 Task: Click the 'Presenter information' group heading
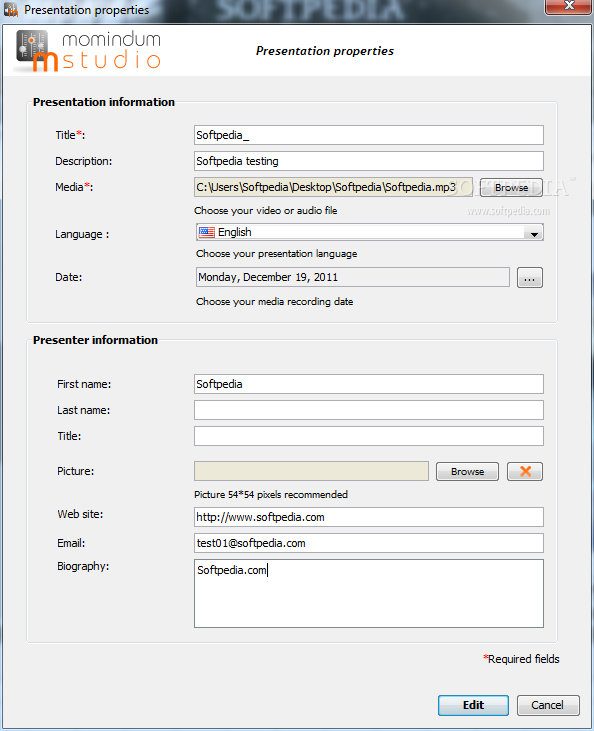point(95,340)
